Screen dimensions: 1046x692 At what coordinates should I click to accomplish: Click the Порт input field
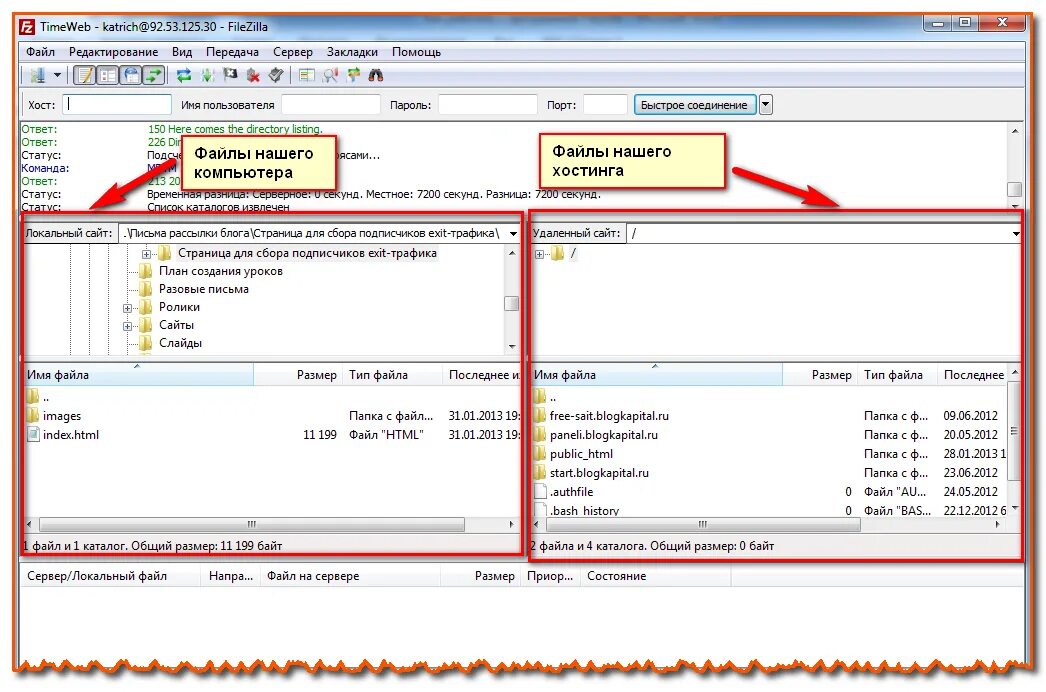pyautogui.click(x=605, y=105)
